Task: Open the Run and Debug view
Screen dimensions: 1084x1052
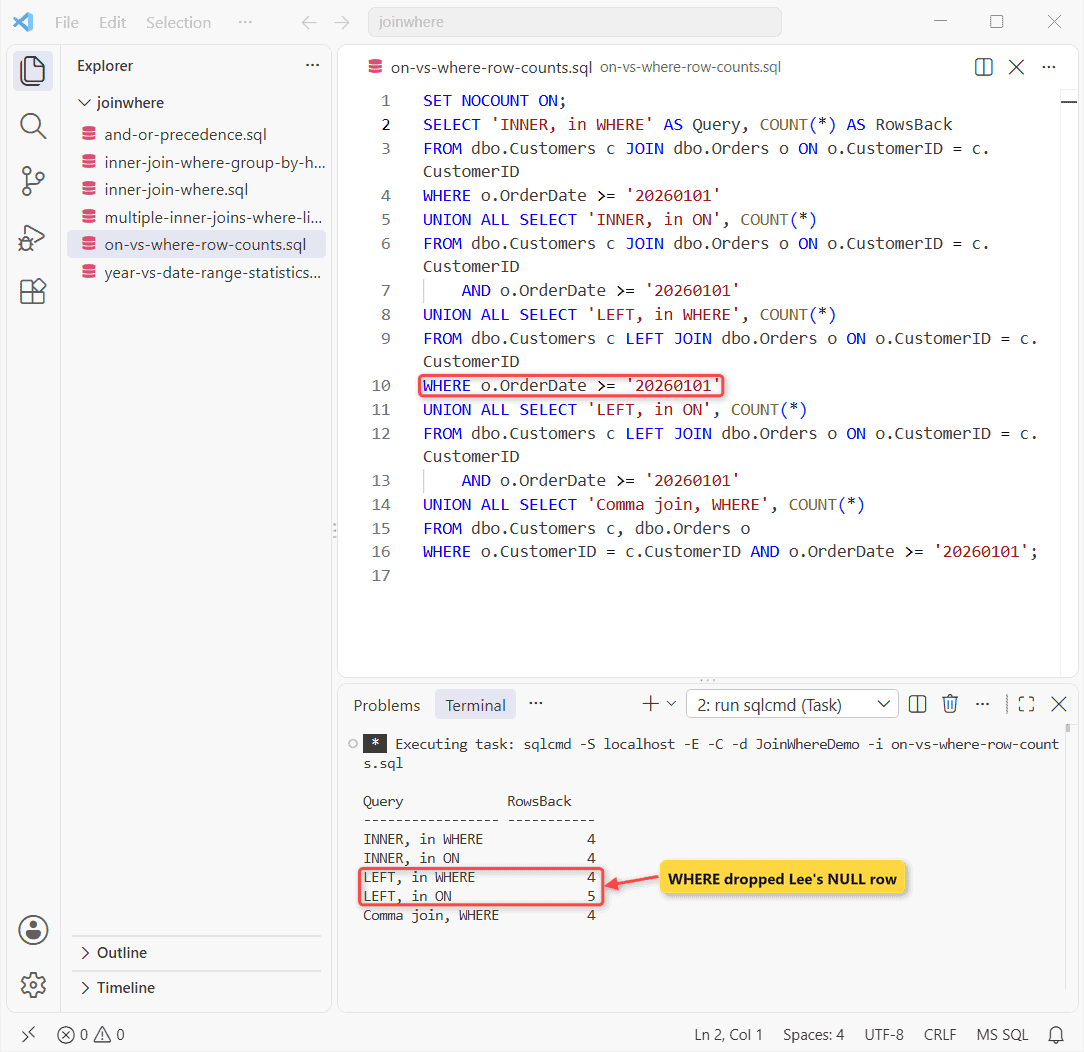Action: click(x=32, y=237)
